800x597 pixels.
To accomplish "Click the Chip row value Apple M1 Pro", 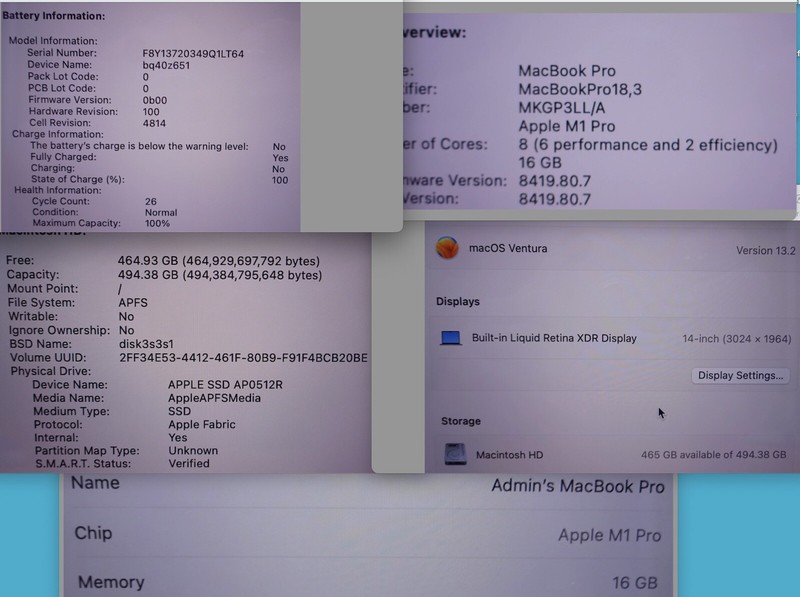I will pos(610,535).
